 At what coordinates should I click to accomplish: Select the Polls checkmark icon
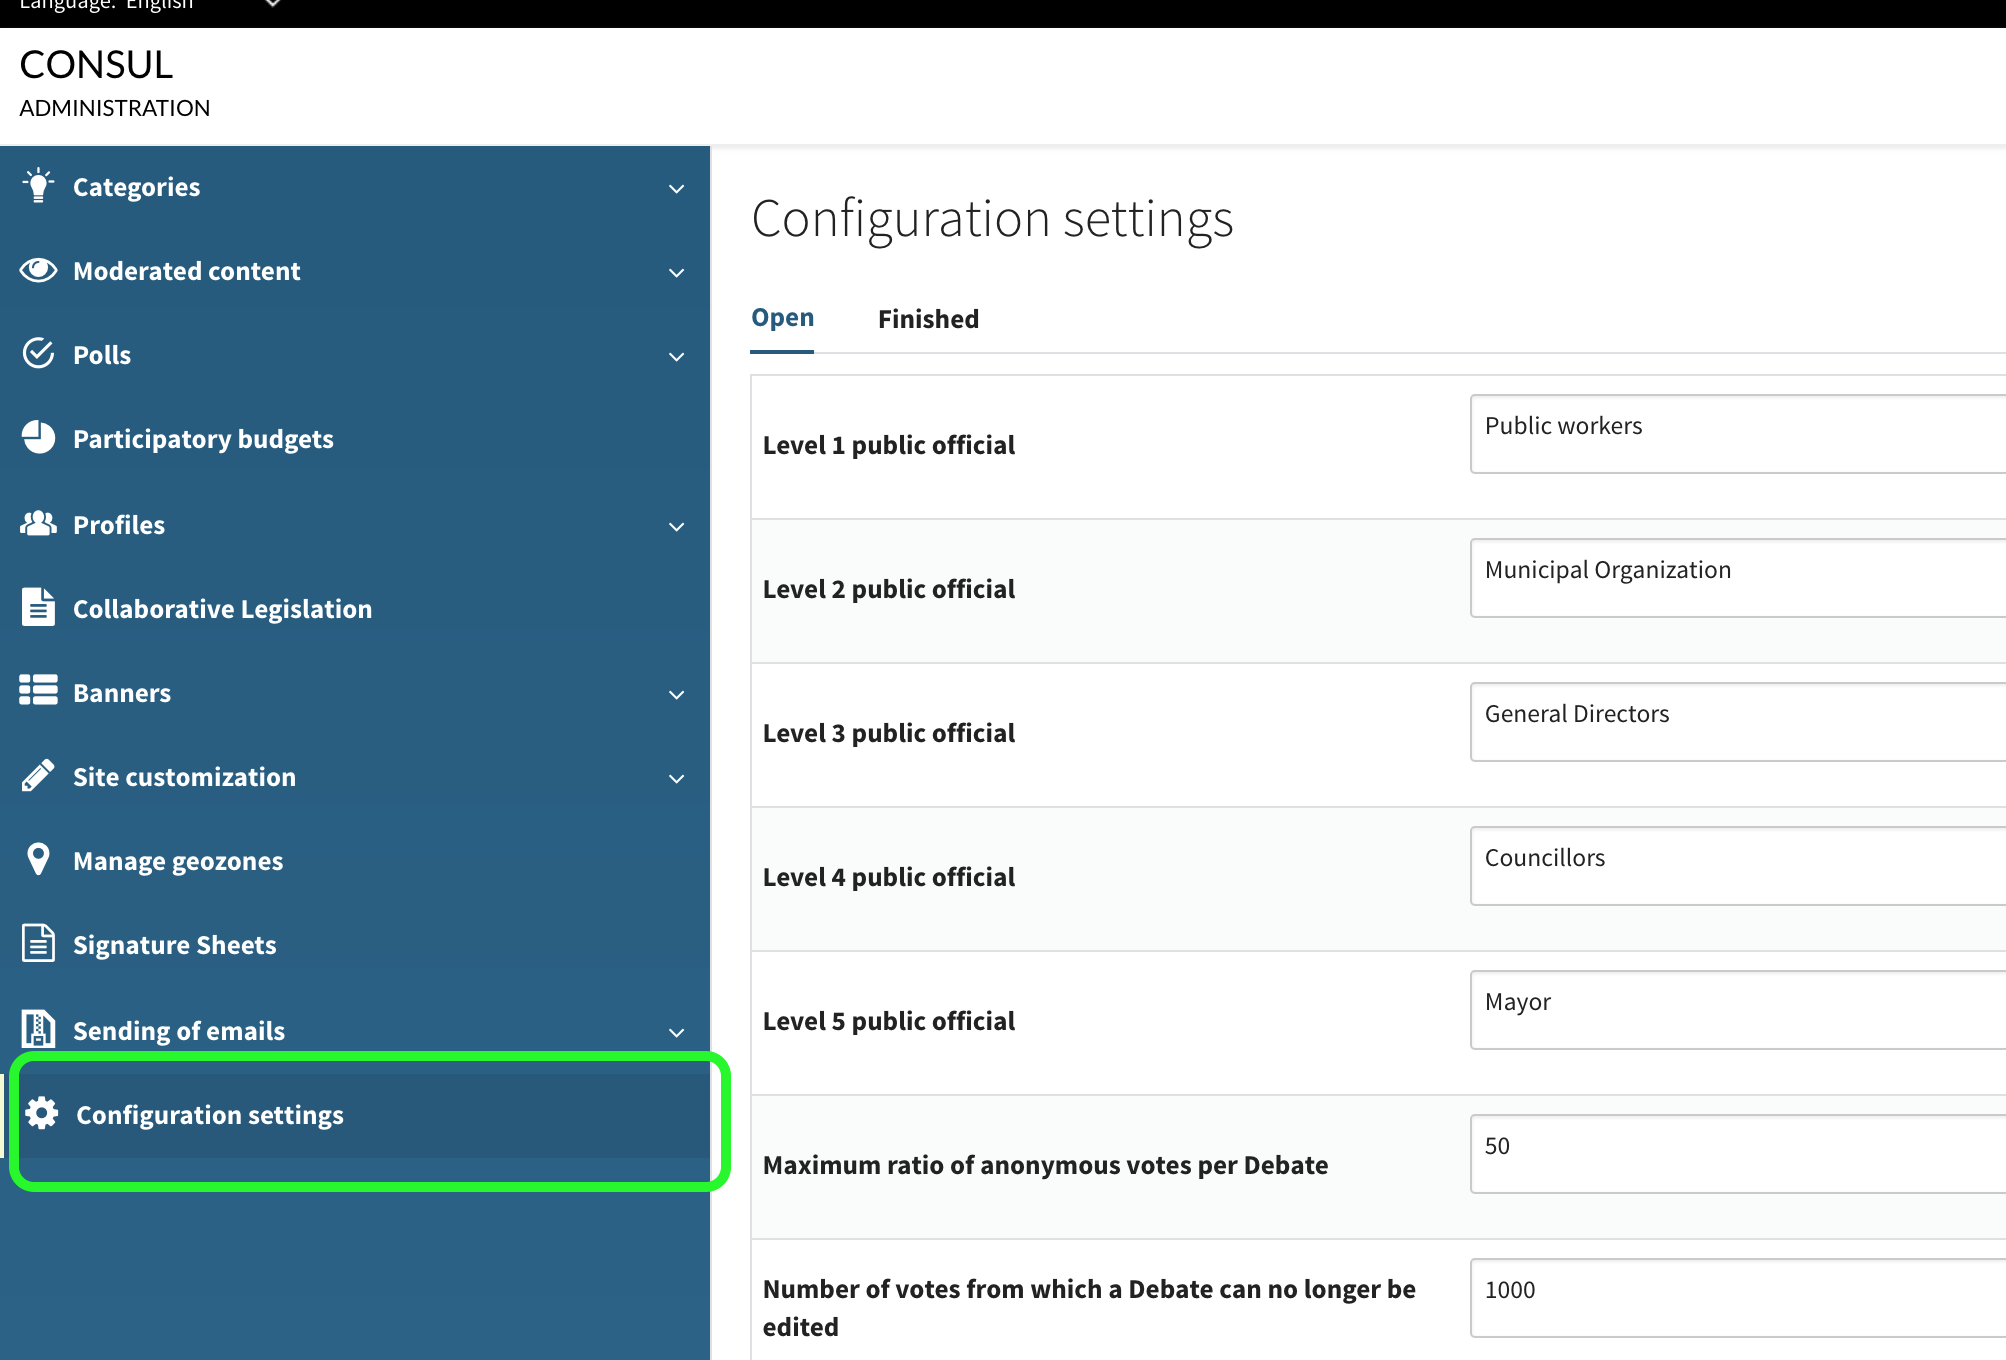38,353
